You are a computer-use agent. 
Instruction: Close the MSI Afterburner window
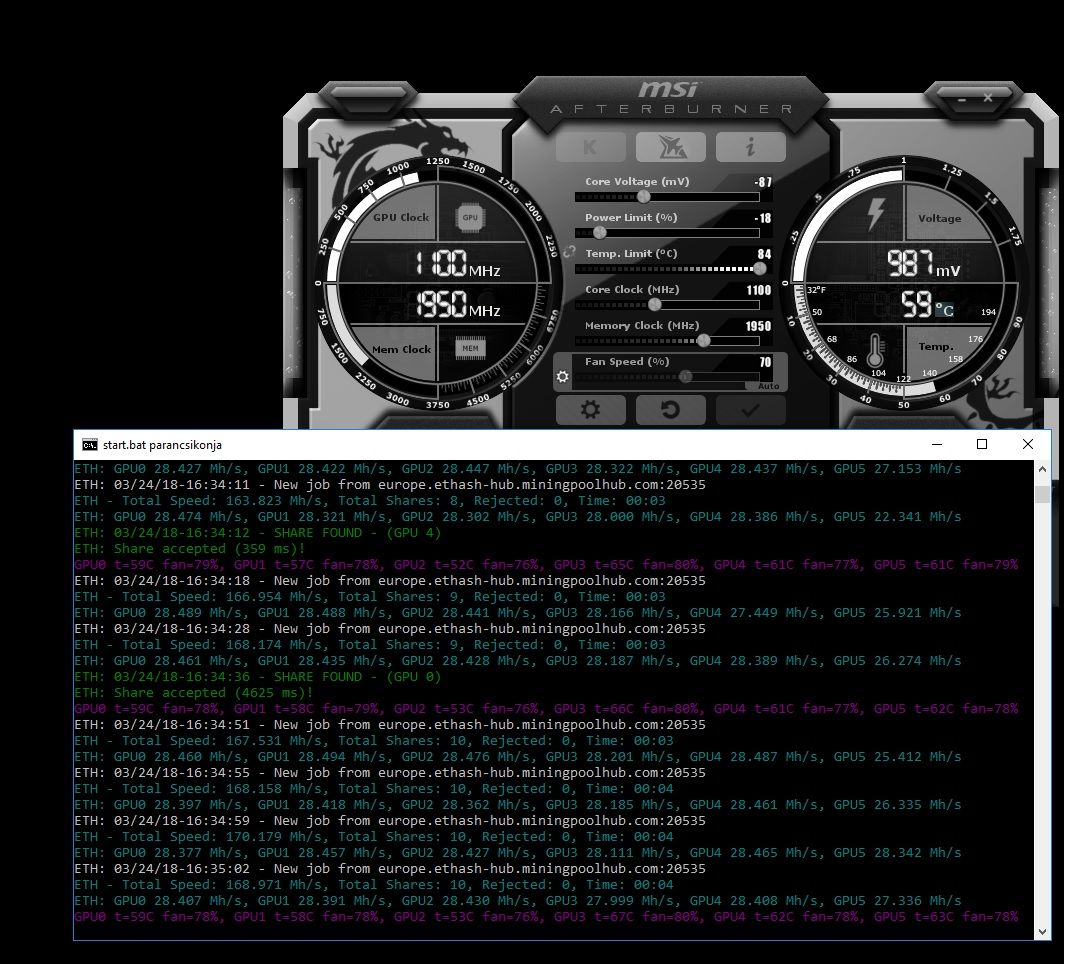click(987, 98)
